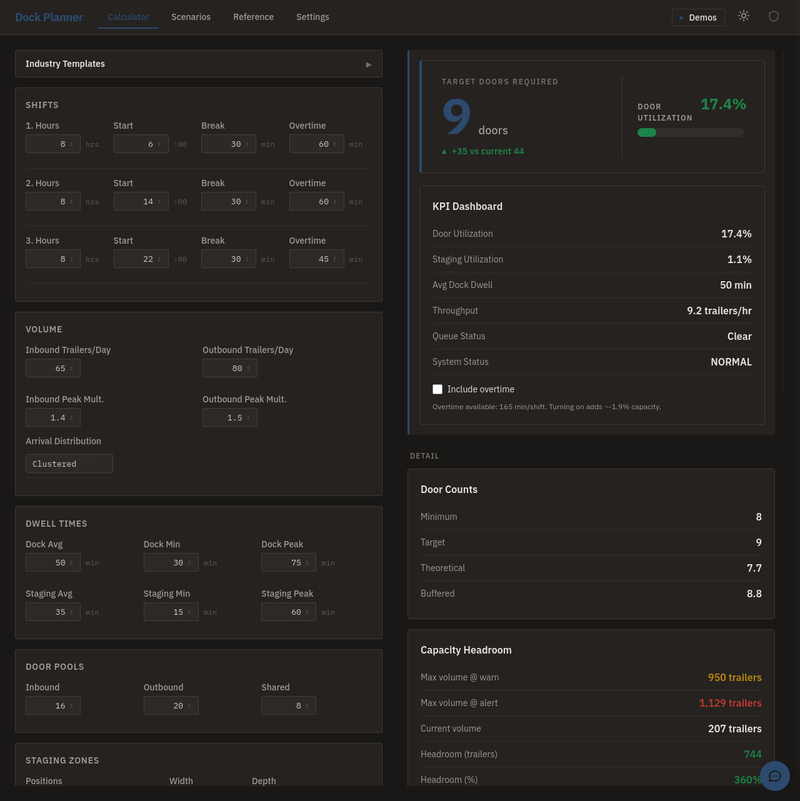800x801 pixels.
Task: Click the System Status value 'NORMAL'
Action: 731,362
